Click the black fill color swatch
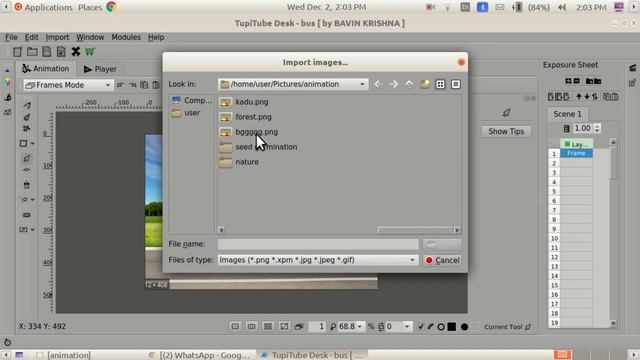 coord(452,327)
